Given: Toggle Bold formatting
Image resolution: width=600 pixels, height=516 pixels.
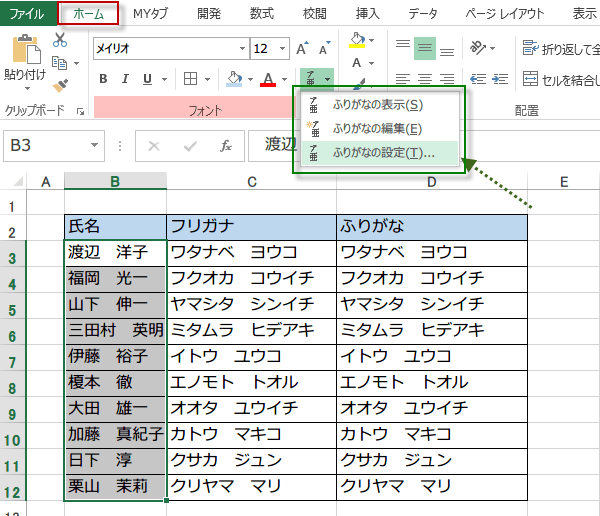Looking at the screenshot, I should coord(103,79).
